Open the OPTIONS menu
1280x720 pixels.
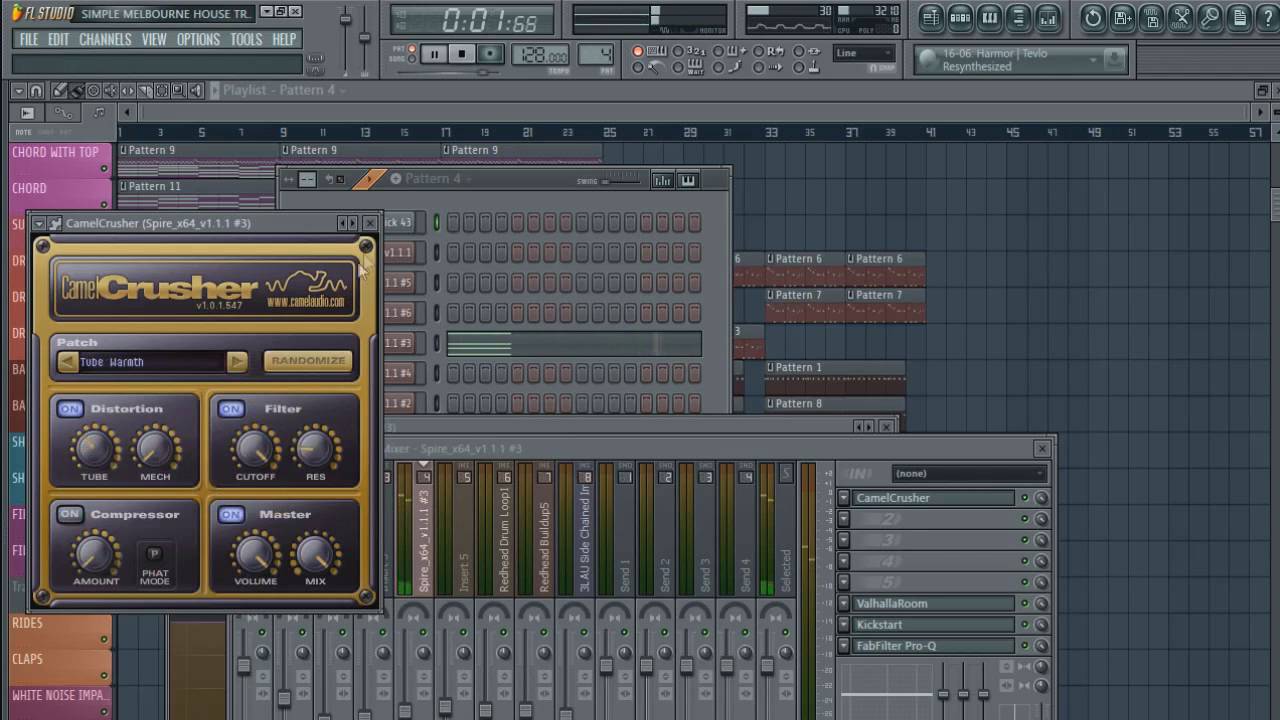click(x=198, y=40)
